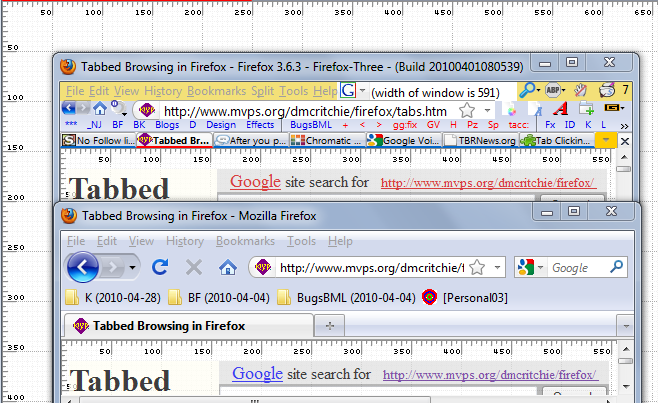Open the [Personal03] bookmark with the target icon
Image resolution: width=658 pixels, height=403 pixels.
pos(465,298)
